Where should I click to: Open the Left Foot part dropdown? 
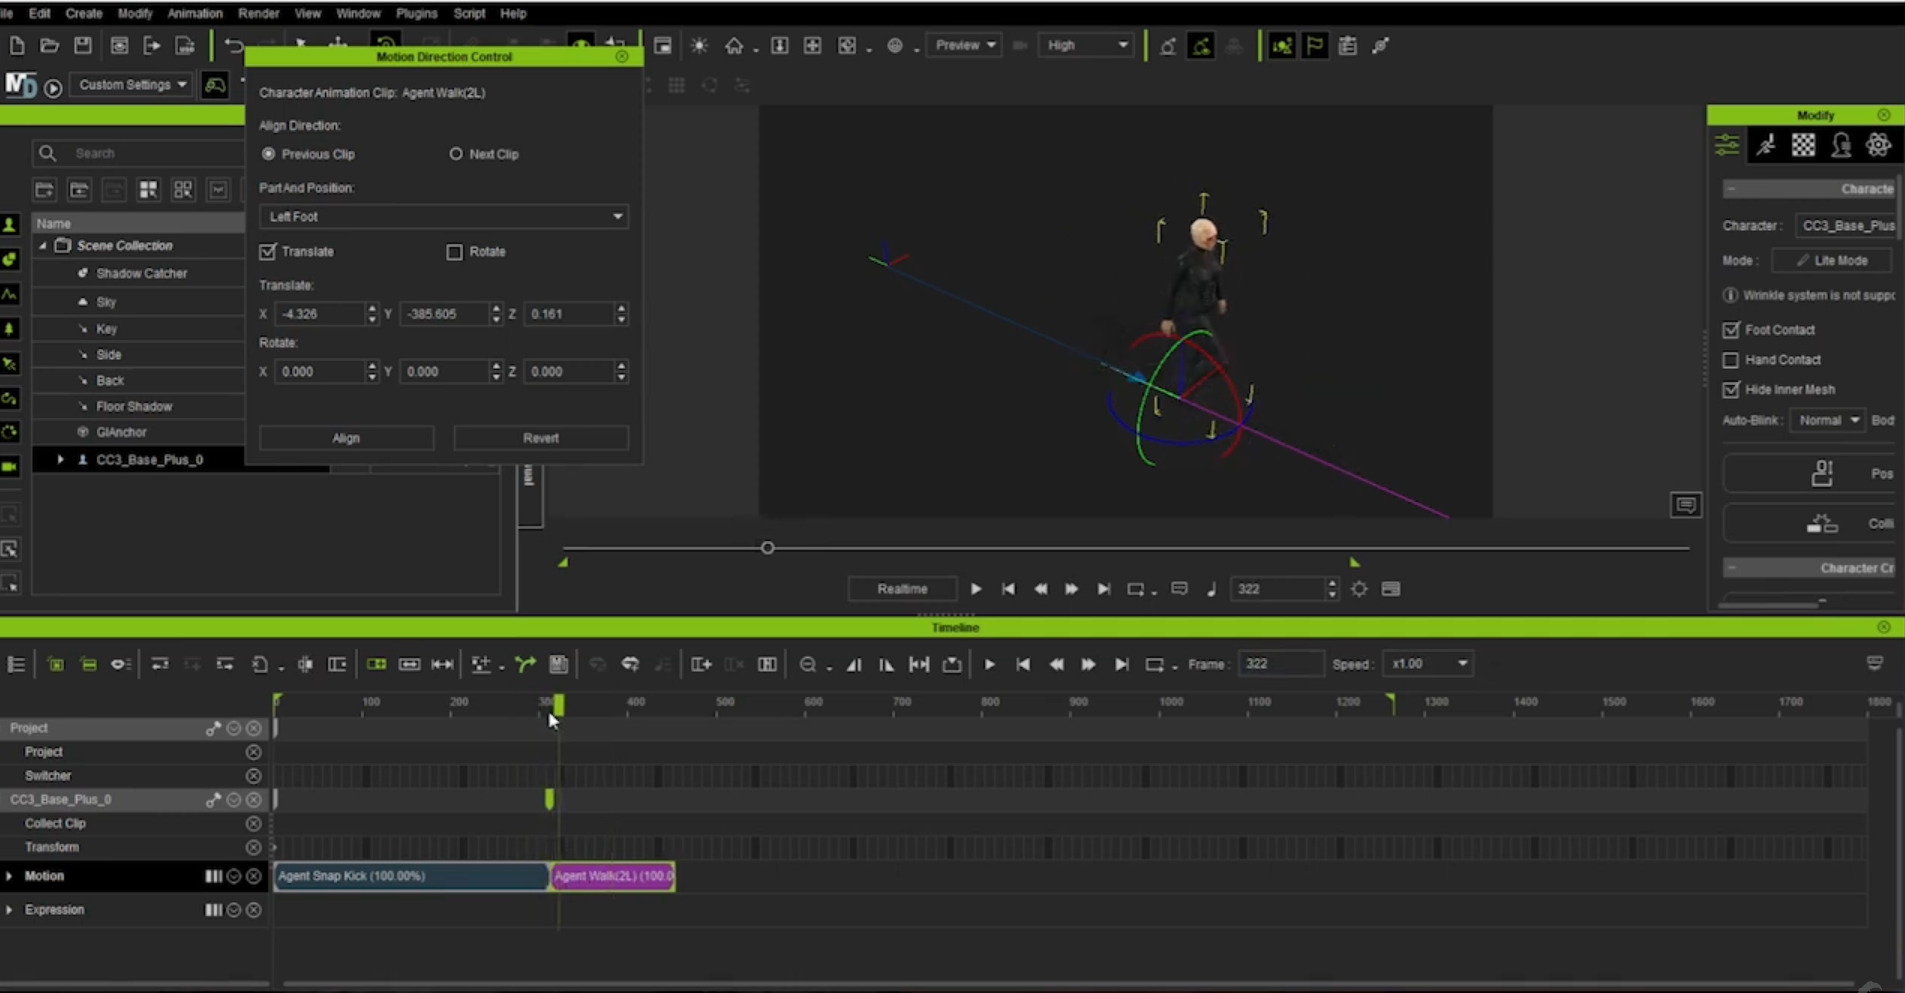444,216
